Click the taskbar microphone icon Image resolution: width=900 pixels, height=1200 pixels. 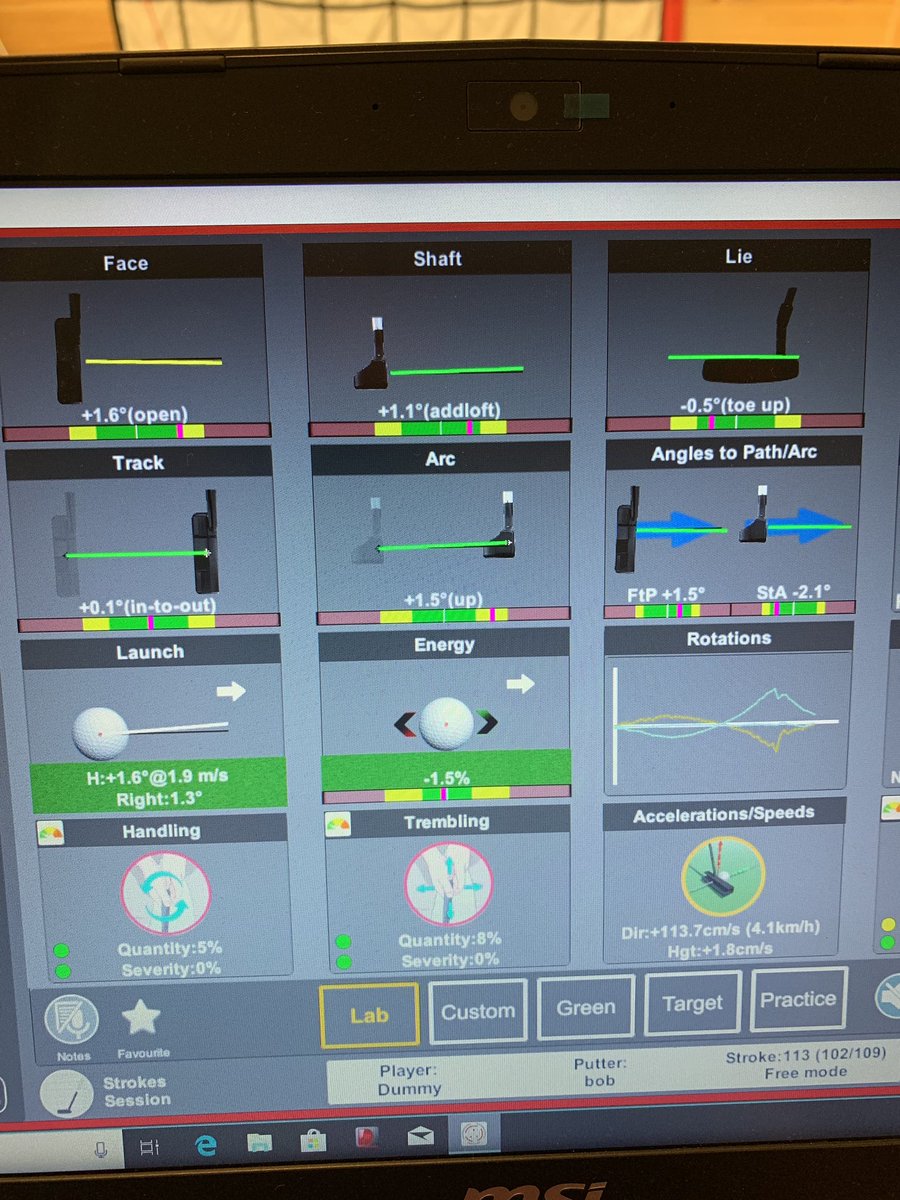click(x=101, y=1149)
